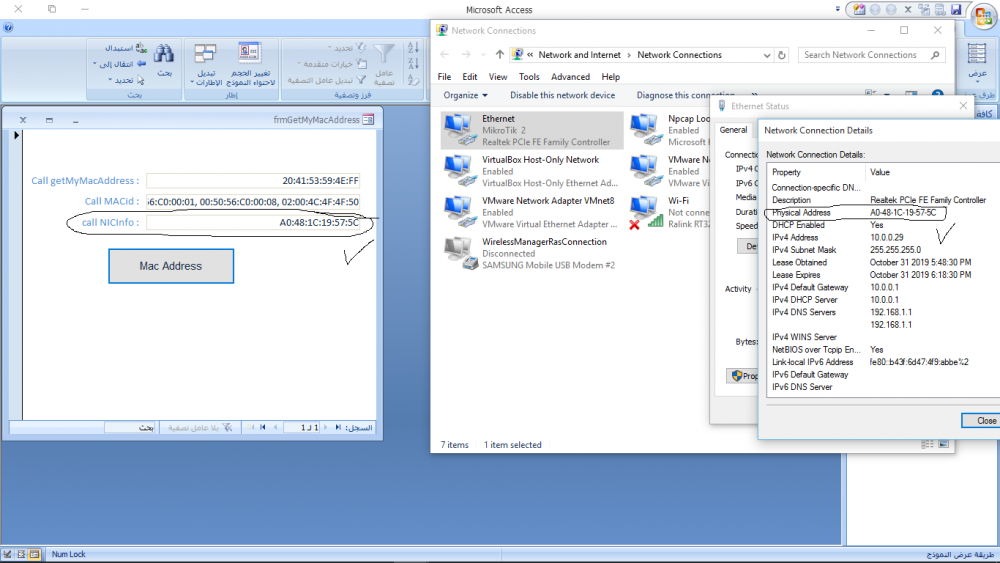Select WirelessManagerRasConnection item

pos(532,253)
